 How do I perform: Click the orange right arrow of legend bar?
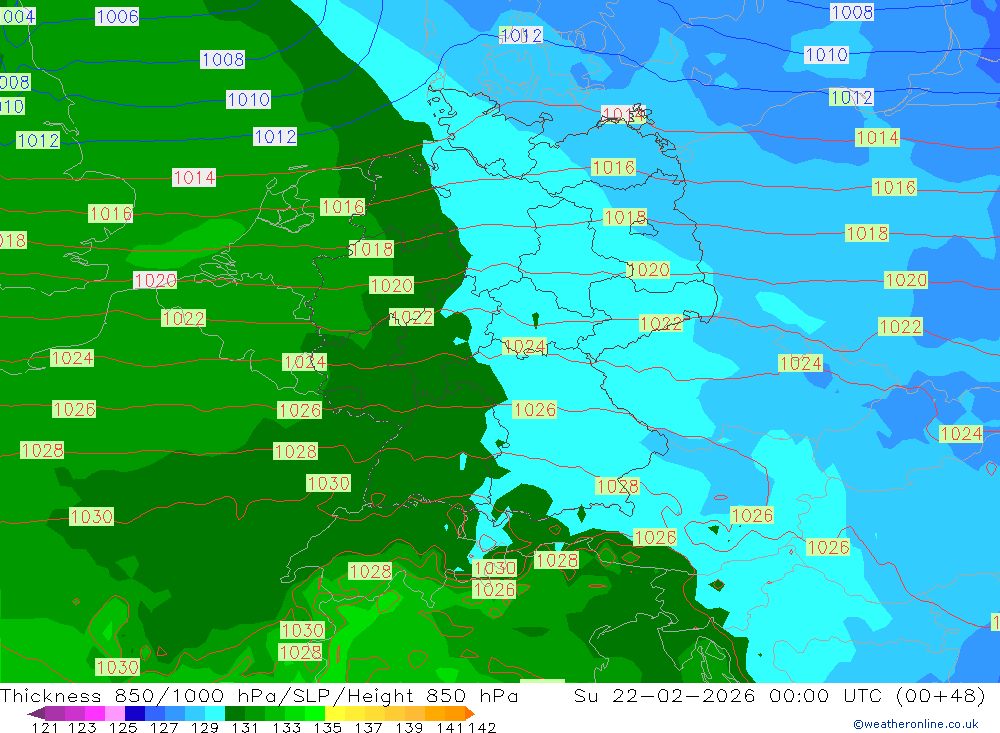[469, 713]
